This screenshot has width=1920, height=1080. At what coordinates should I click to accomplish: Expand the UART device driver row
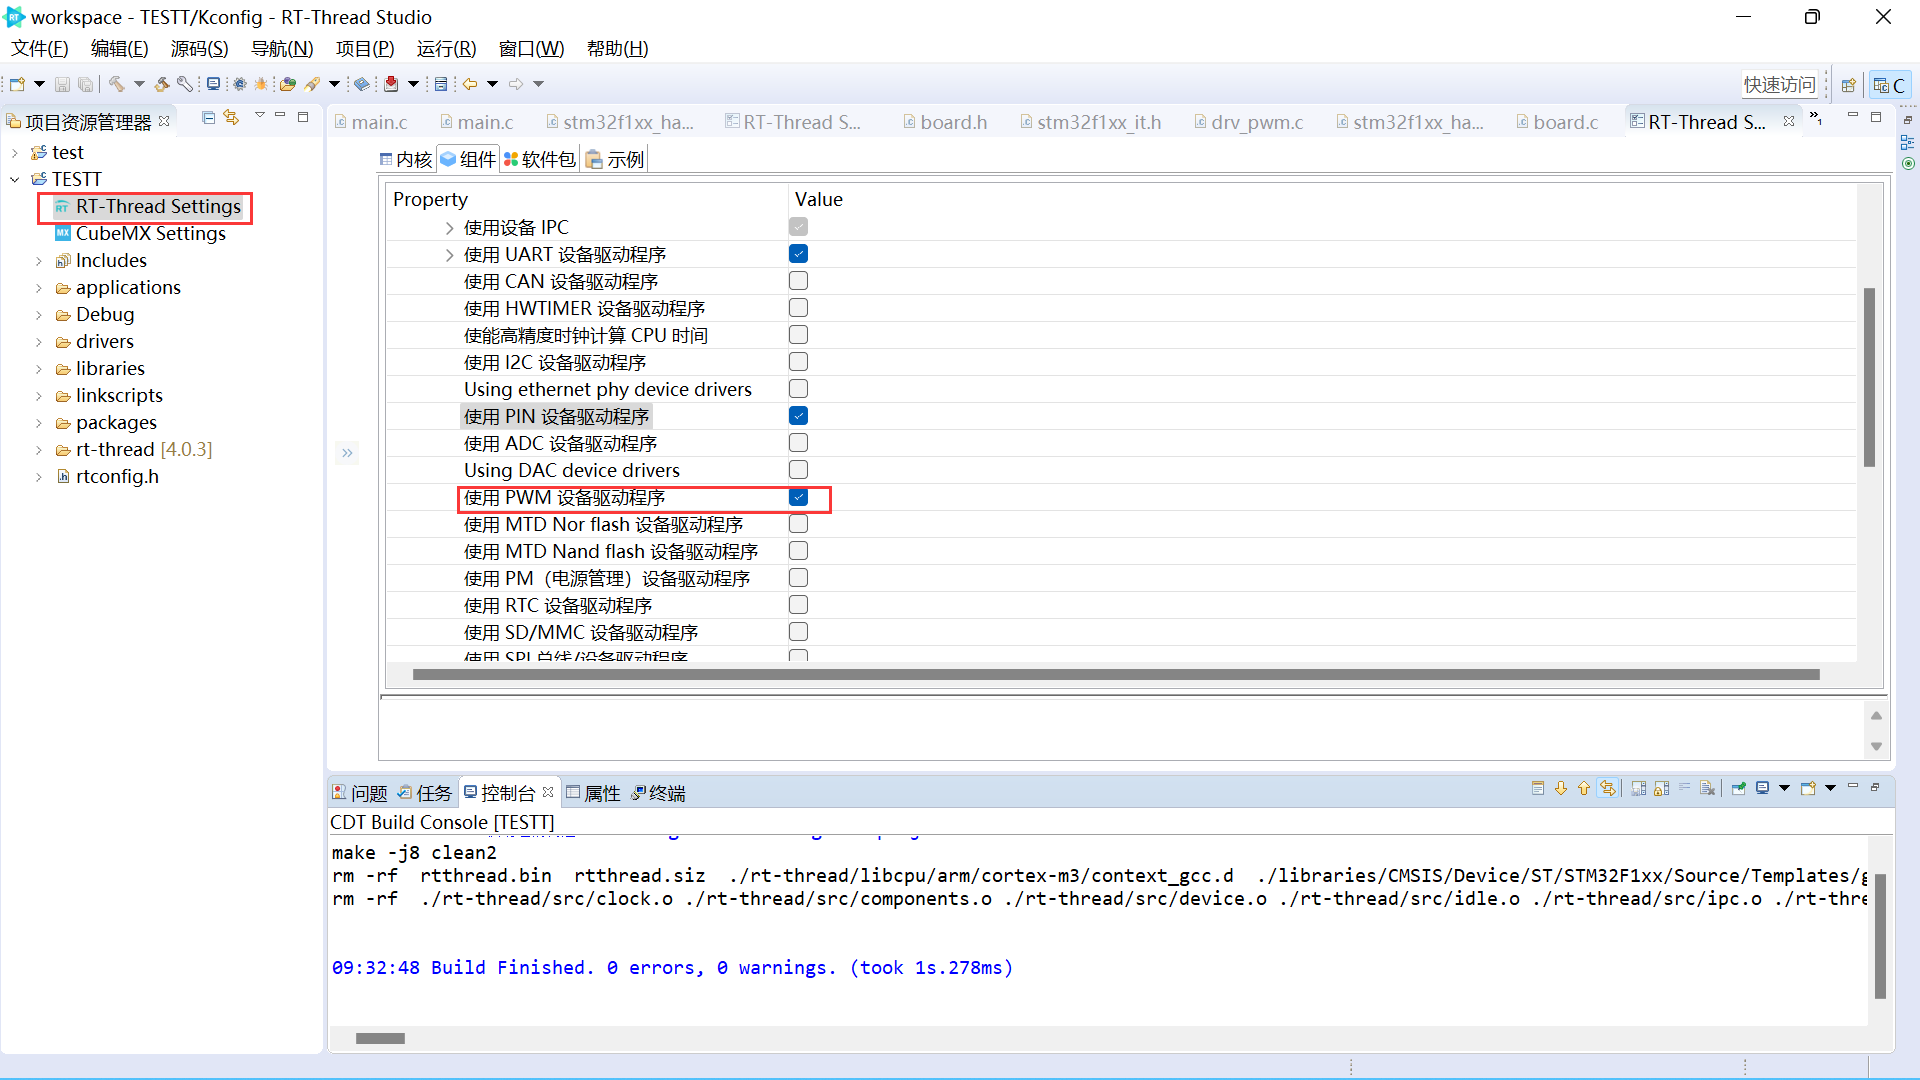pyautogui.click(x=449, y=255)
